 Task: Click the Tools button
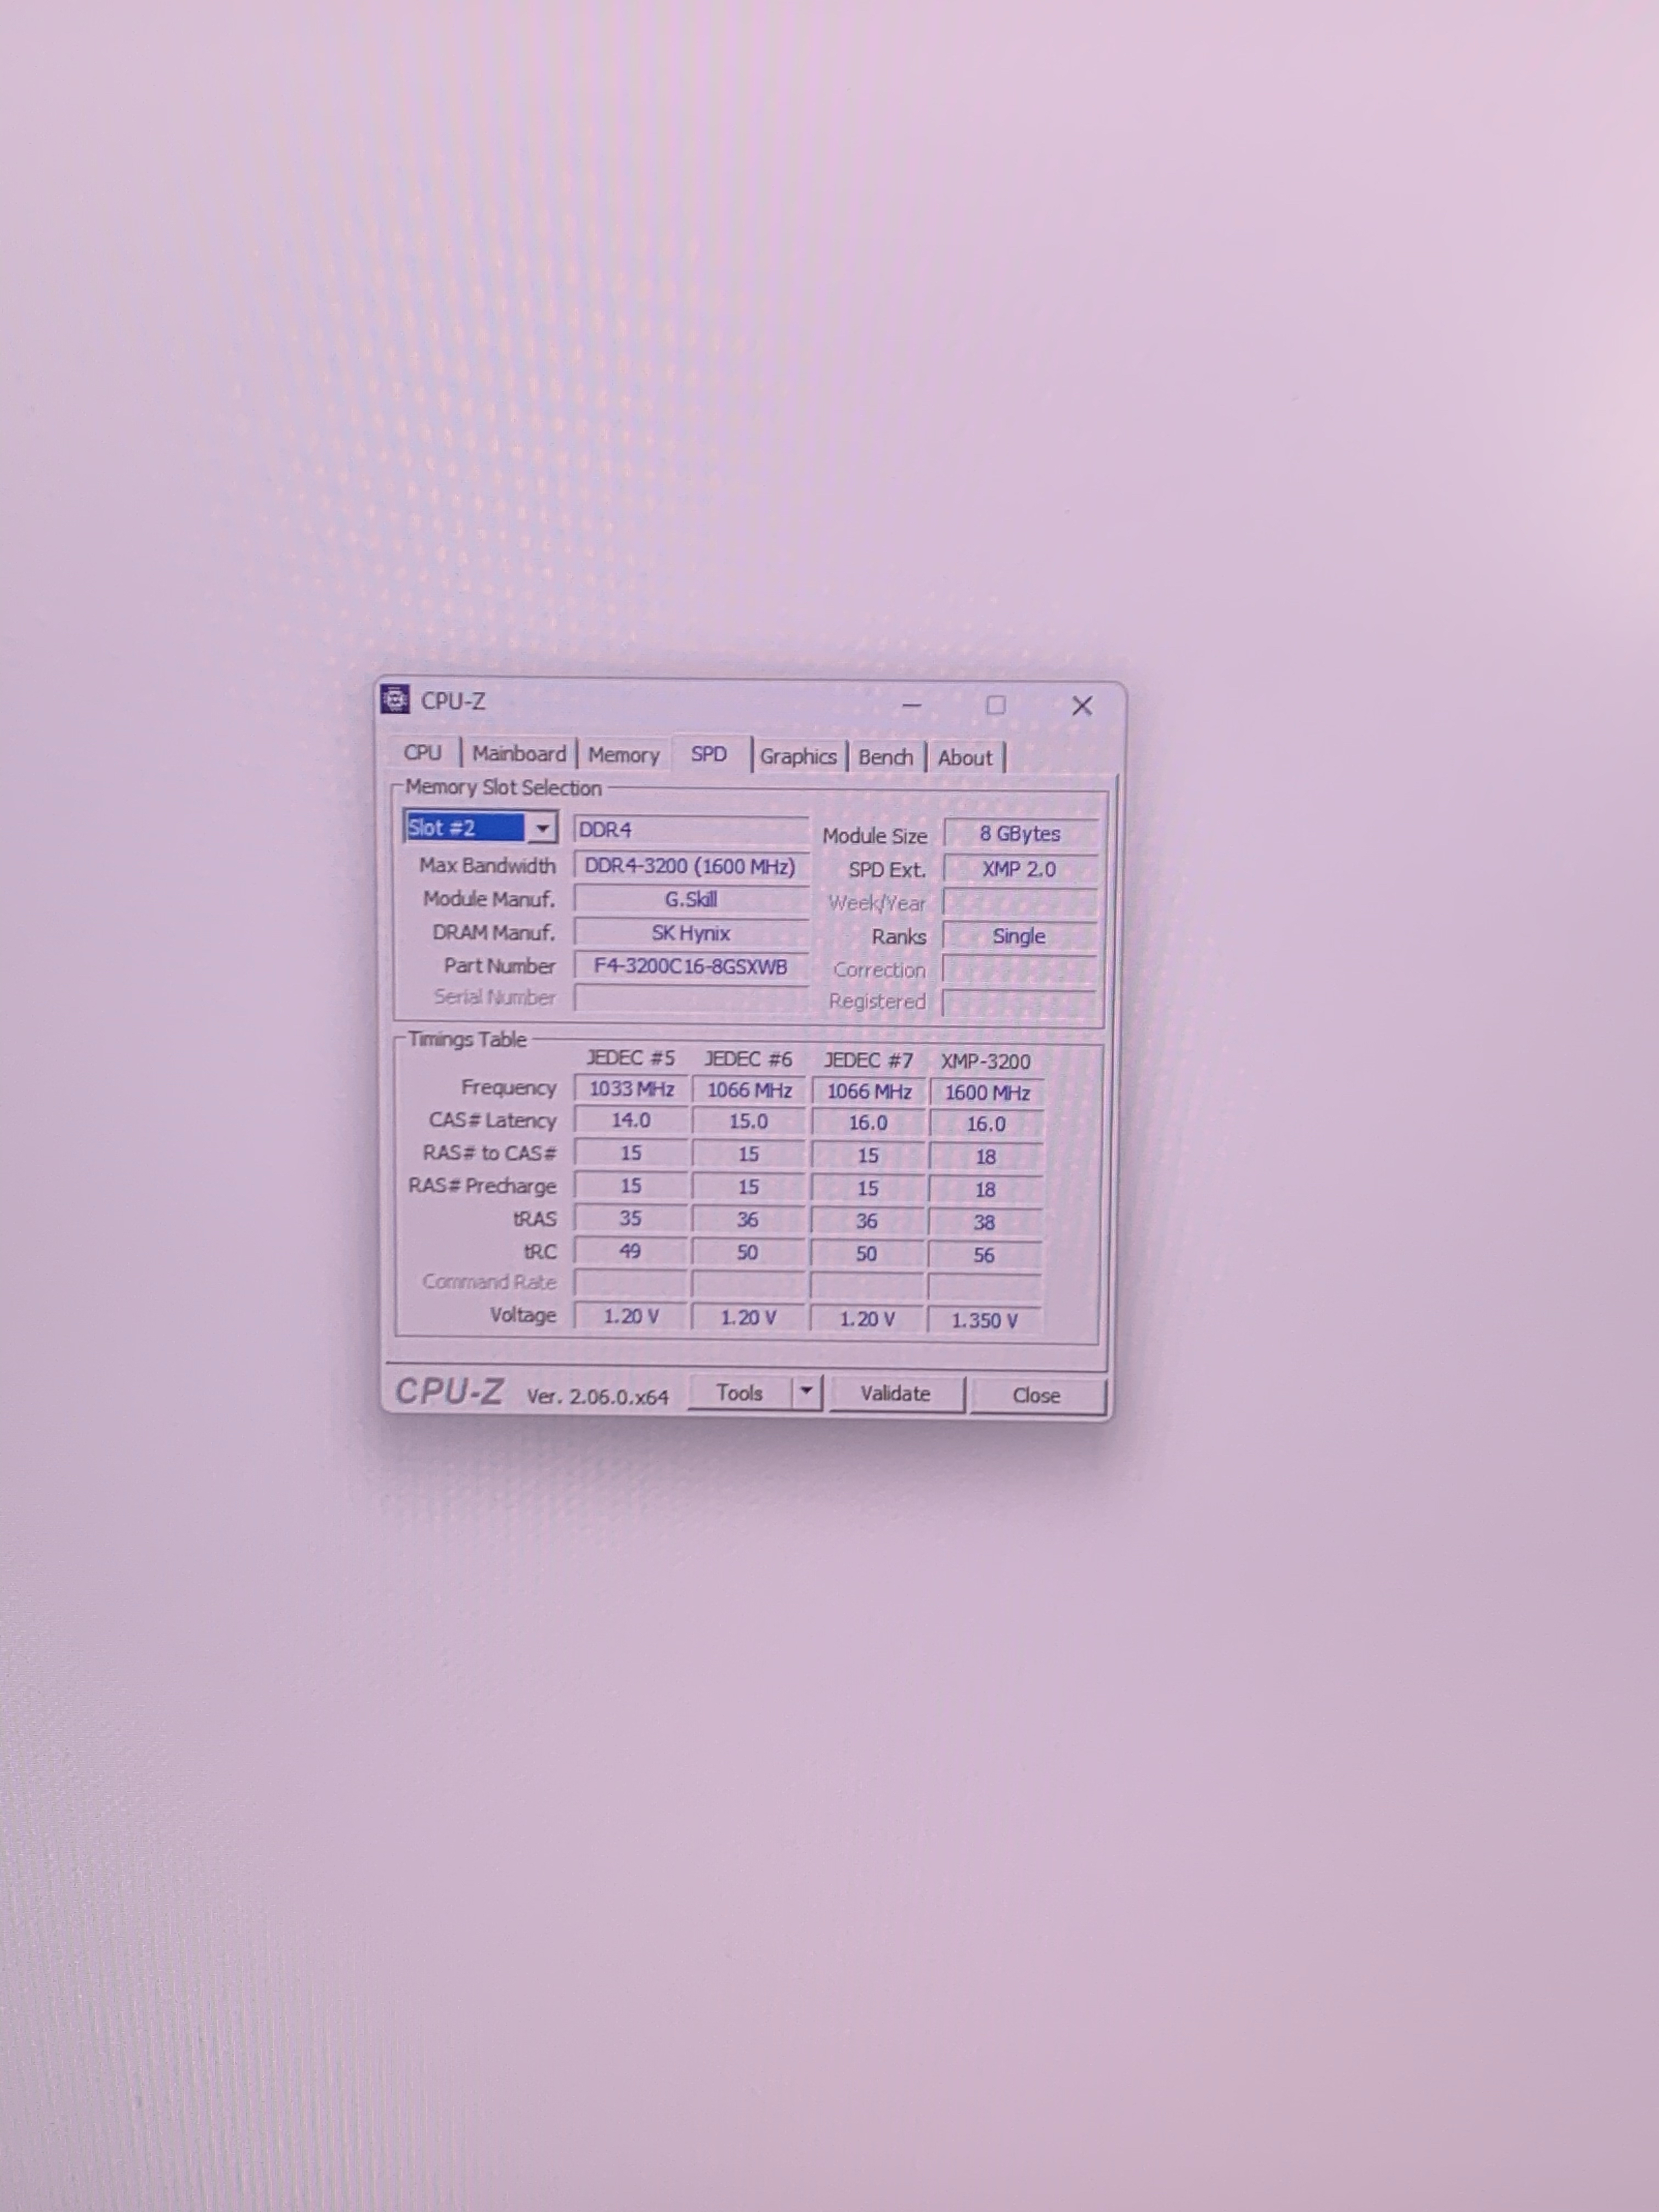[740, 1392]
